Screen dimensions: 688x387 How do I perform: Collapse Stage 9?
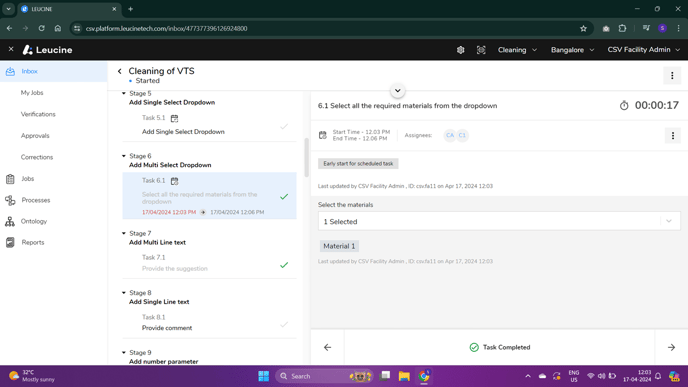[x=124, y=352]
